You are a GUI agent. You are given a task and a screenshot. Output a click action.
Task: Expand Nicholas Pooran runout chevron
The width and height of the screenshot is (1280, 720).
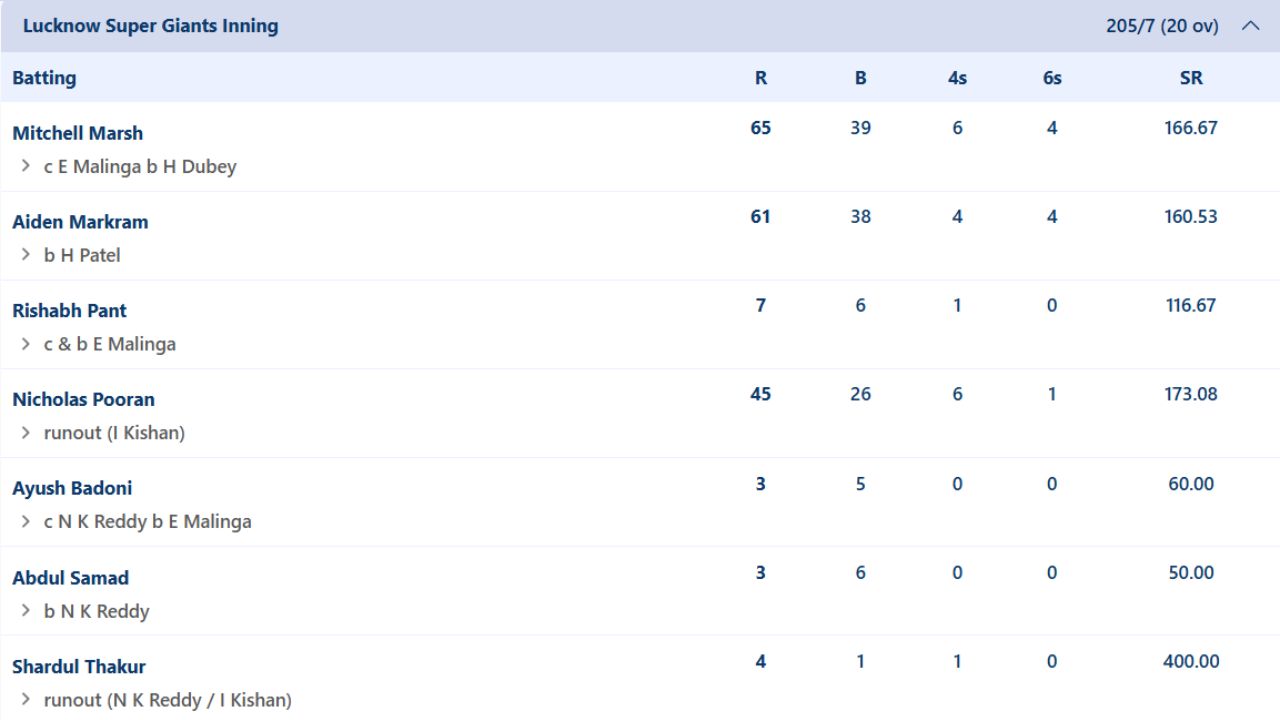click(x=26, y=432)
